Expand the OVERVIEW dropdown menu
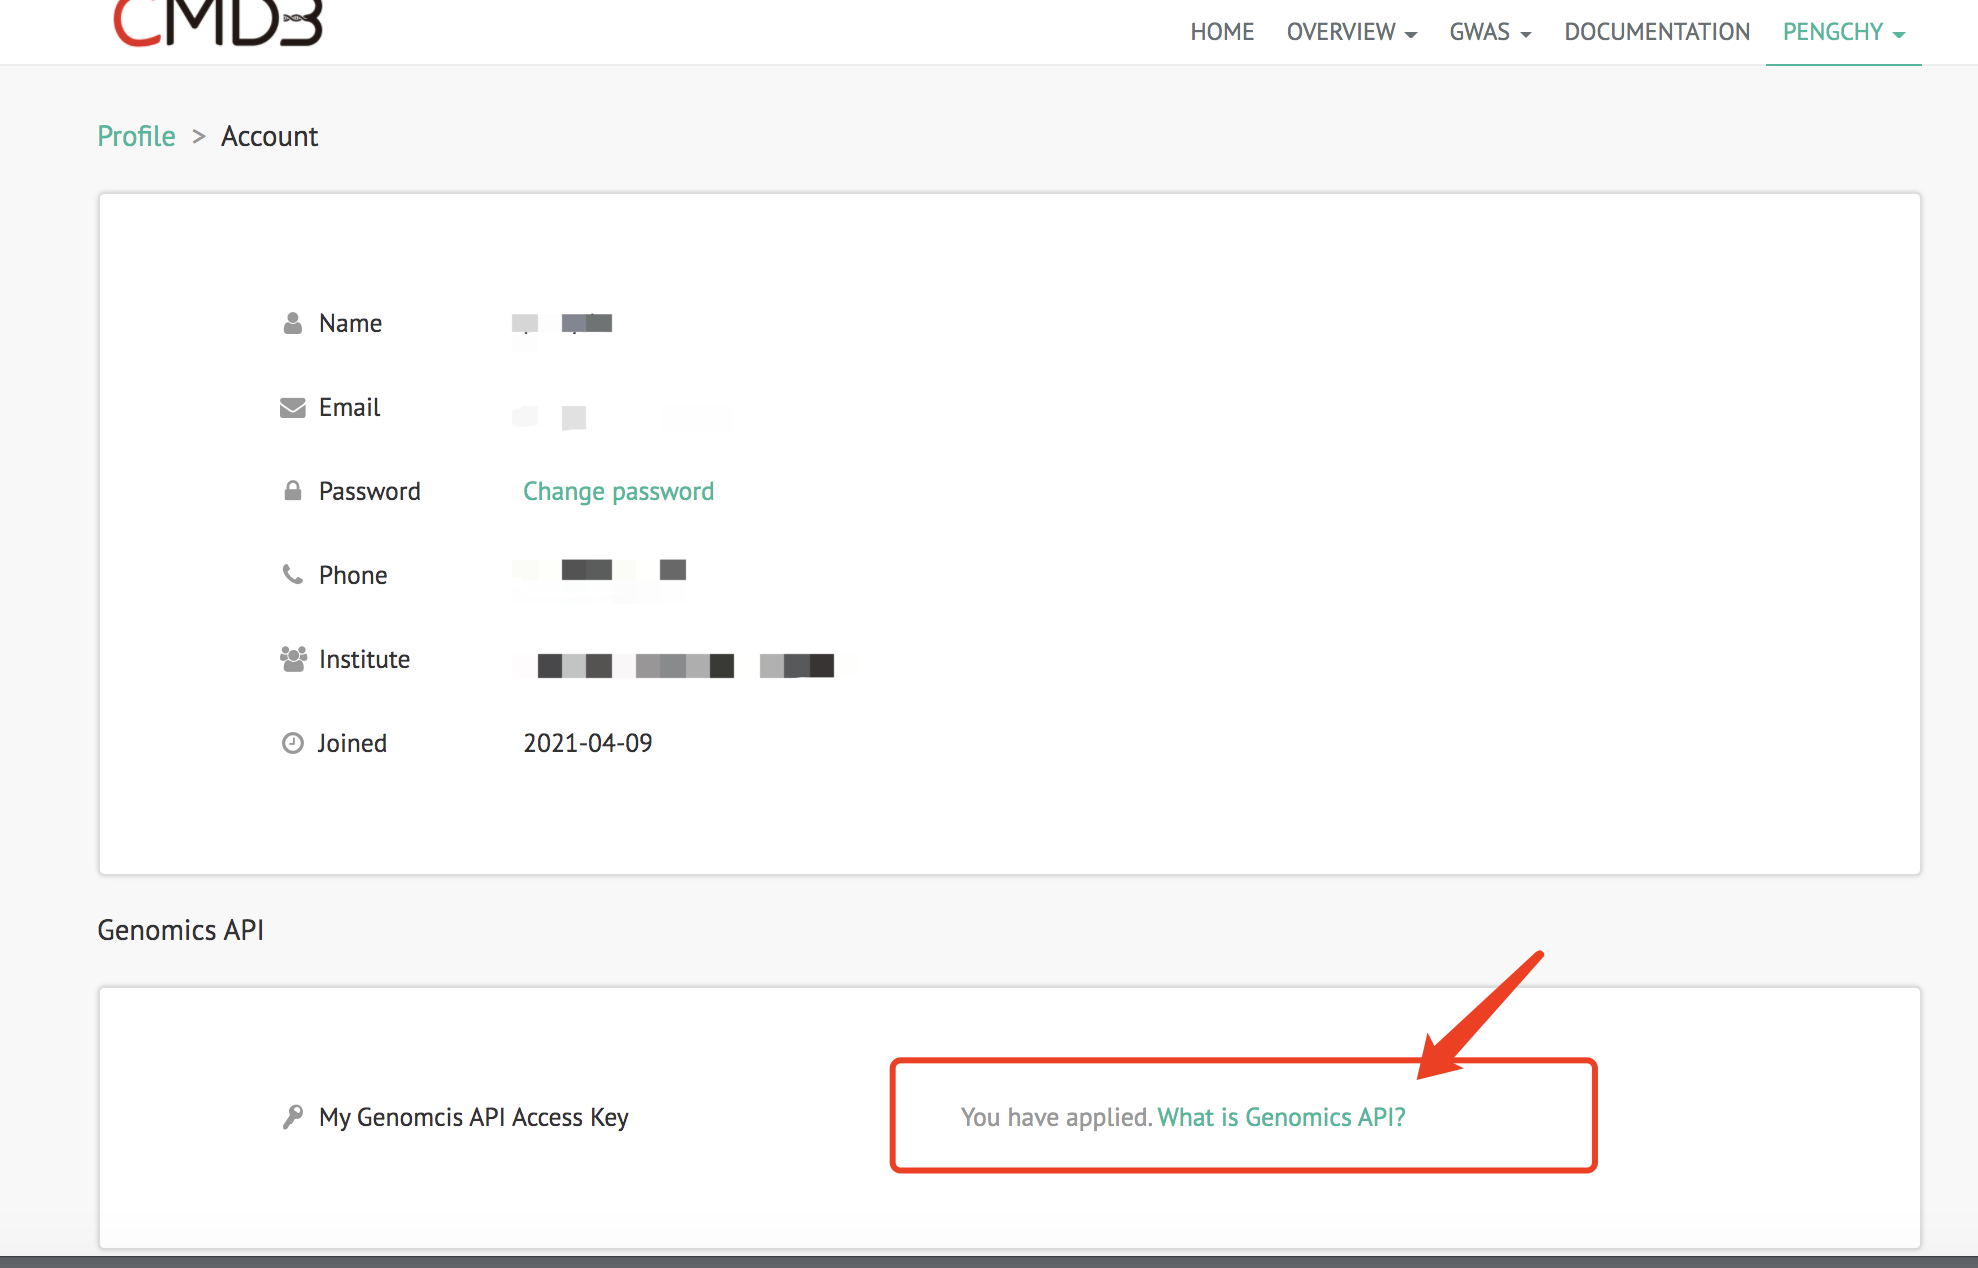The height and width of the screenshot is (1268, 1978). (x=1351, y=32)
